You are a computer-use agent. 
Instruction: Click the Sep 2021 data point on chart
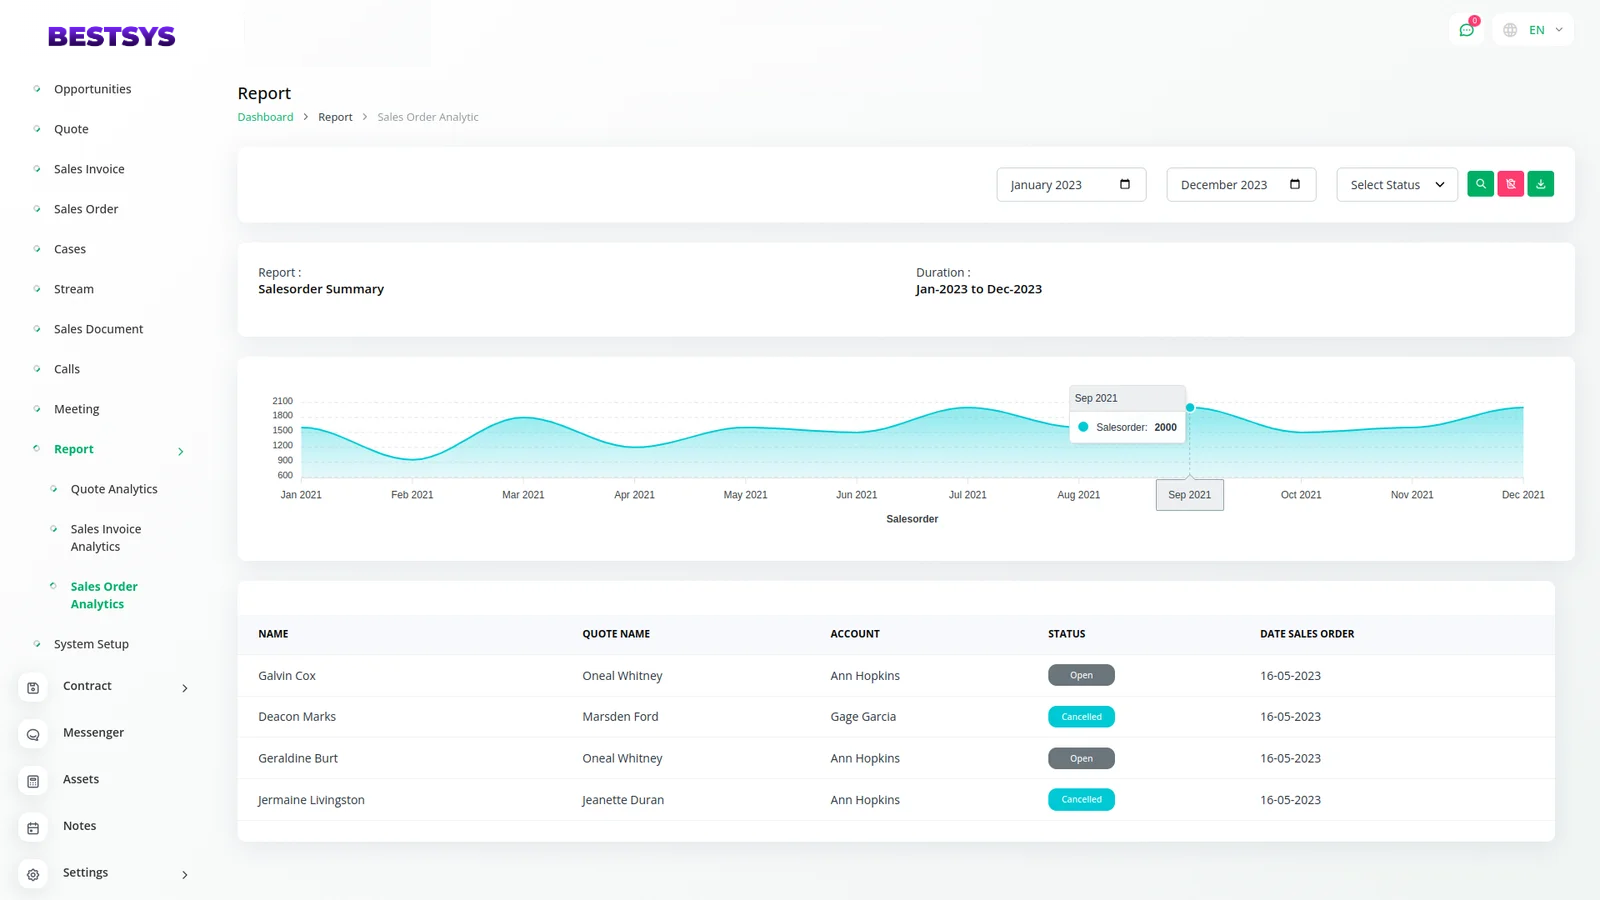click(1190, 408)
